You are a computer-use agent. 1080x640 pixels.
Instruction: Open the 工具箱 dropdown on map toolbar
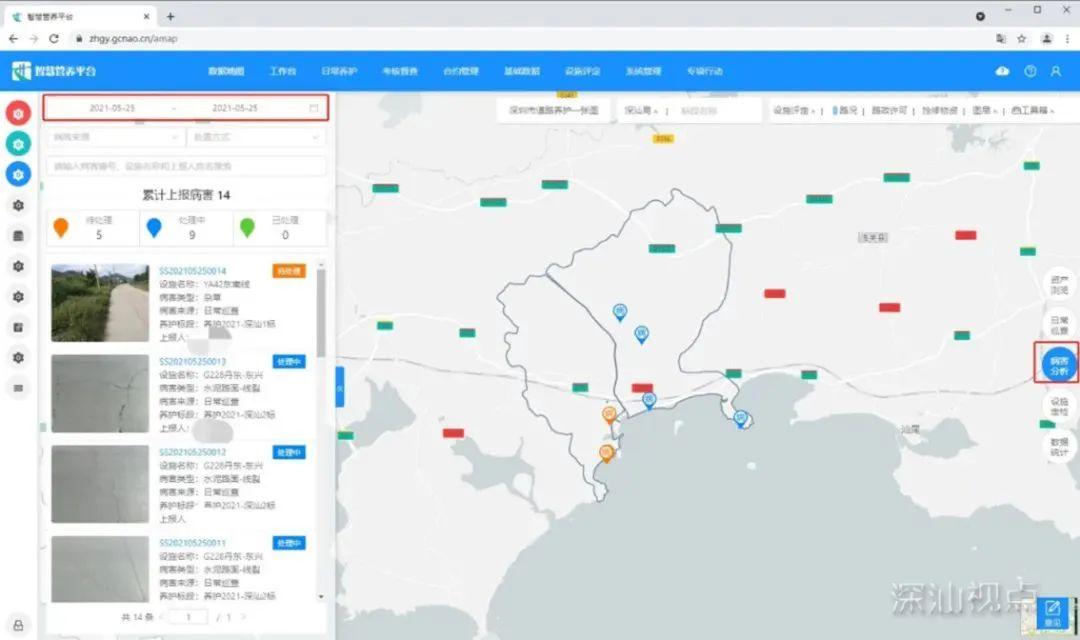[1034, 111]
